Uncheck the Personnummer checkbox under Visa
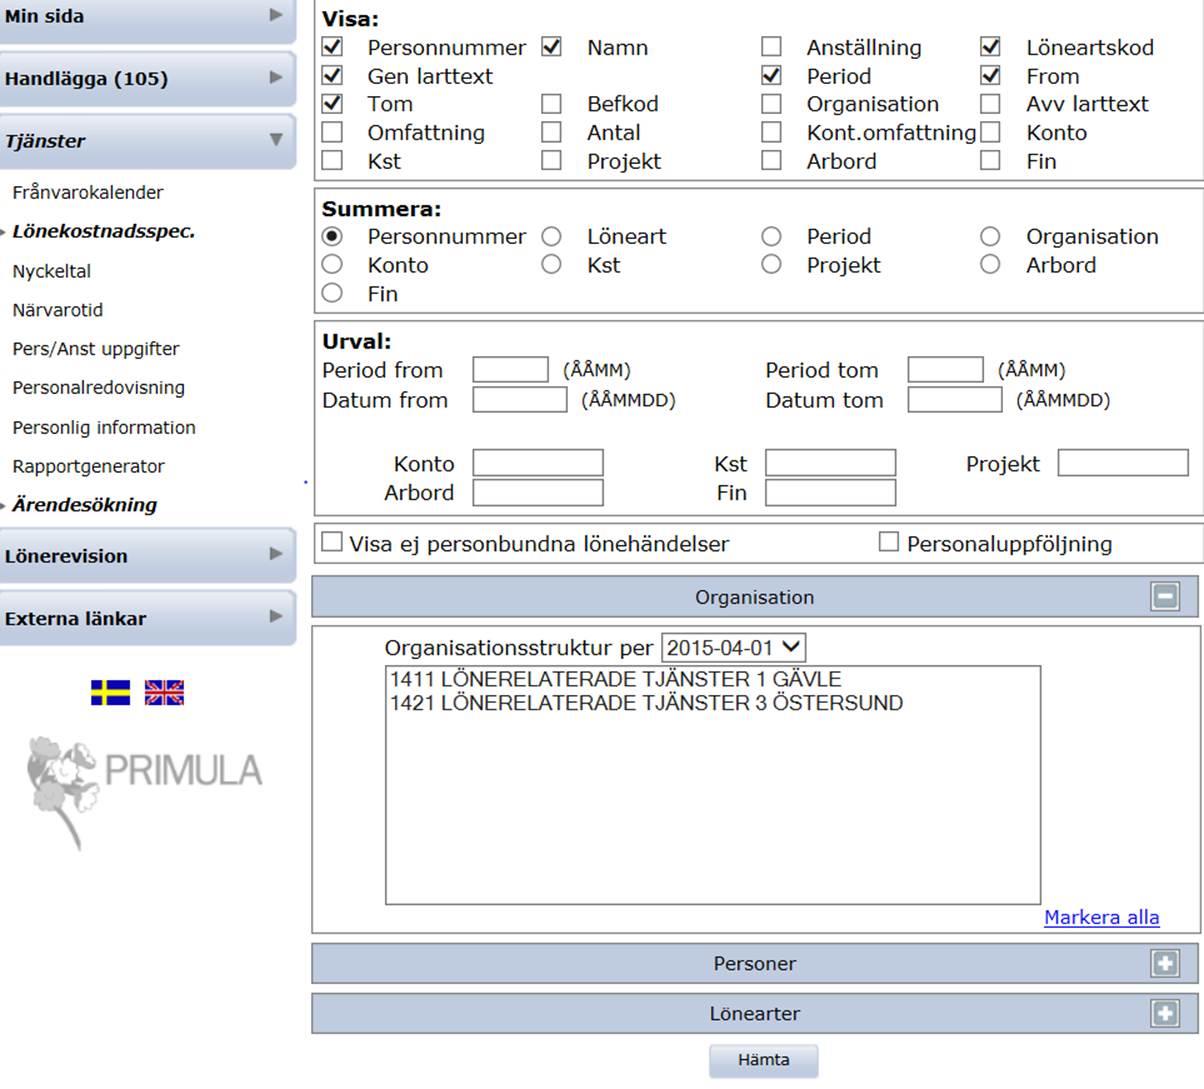The height and width of the screenshot is (1089, 1204). click(x=332, y=46)
